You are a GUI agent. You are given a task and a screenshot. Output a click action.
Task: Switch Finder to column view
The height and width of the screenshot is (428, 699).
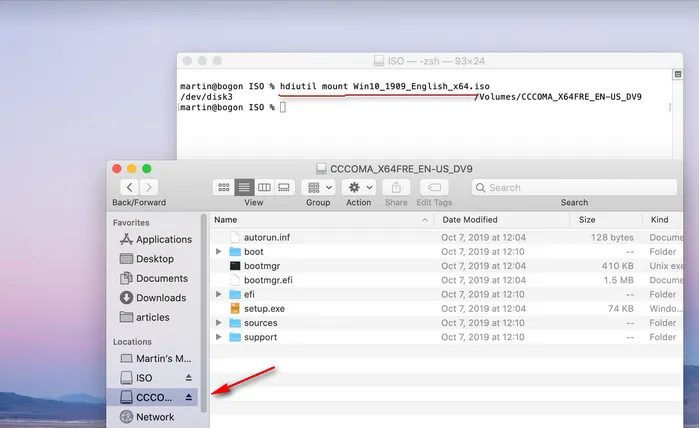click(x=264, y=187)
